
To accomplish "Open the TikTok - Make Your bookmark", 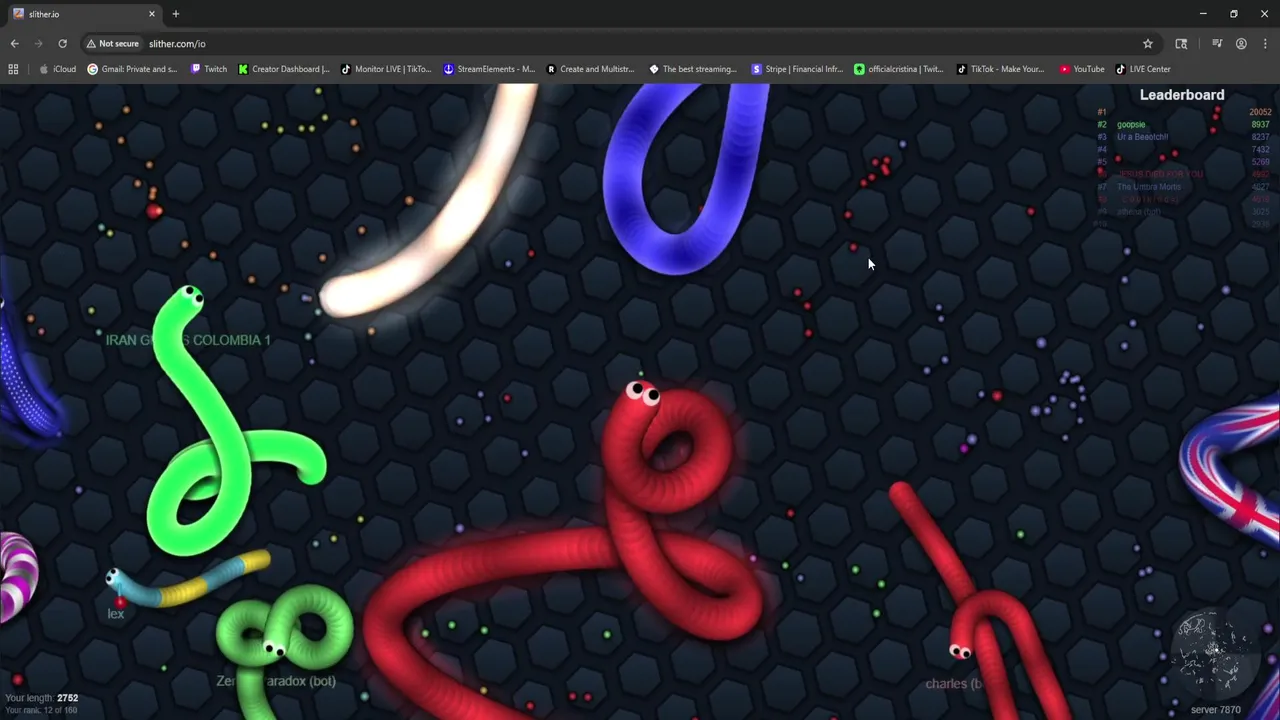I will tap(1000, 69).
